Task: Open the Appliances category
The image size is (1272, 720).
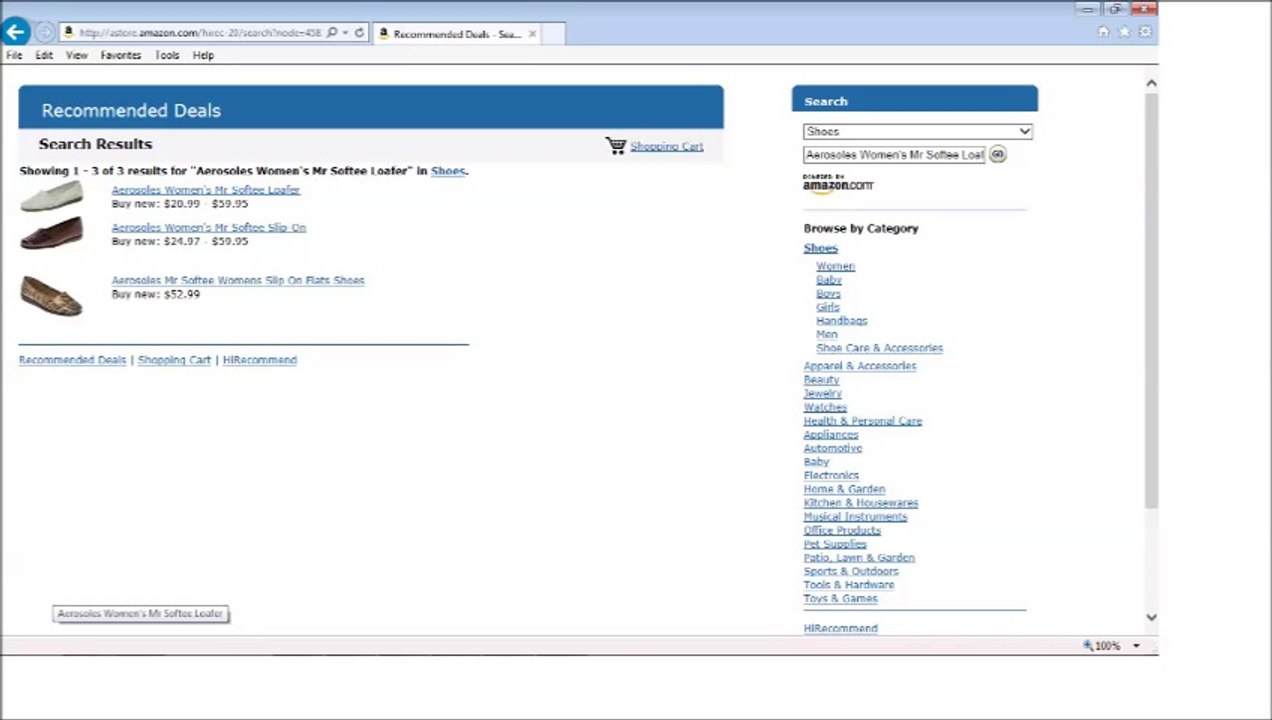Action: tap(831, 435)
